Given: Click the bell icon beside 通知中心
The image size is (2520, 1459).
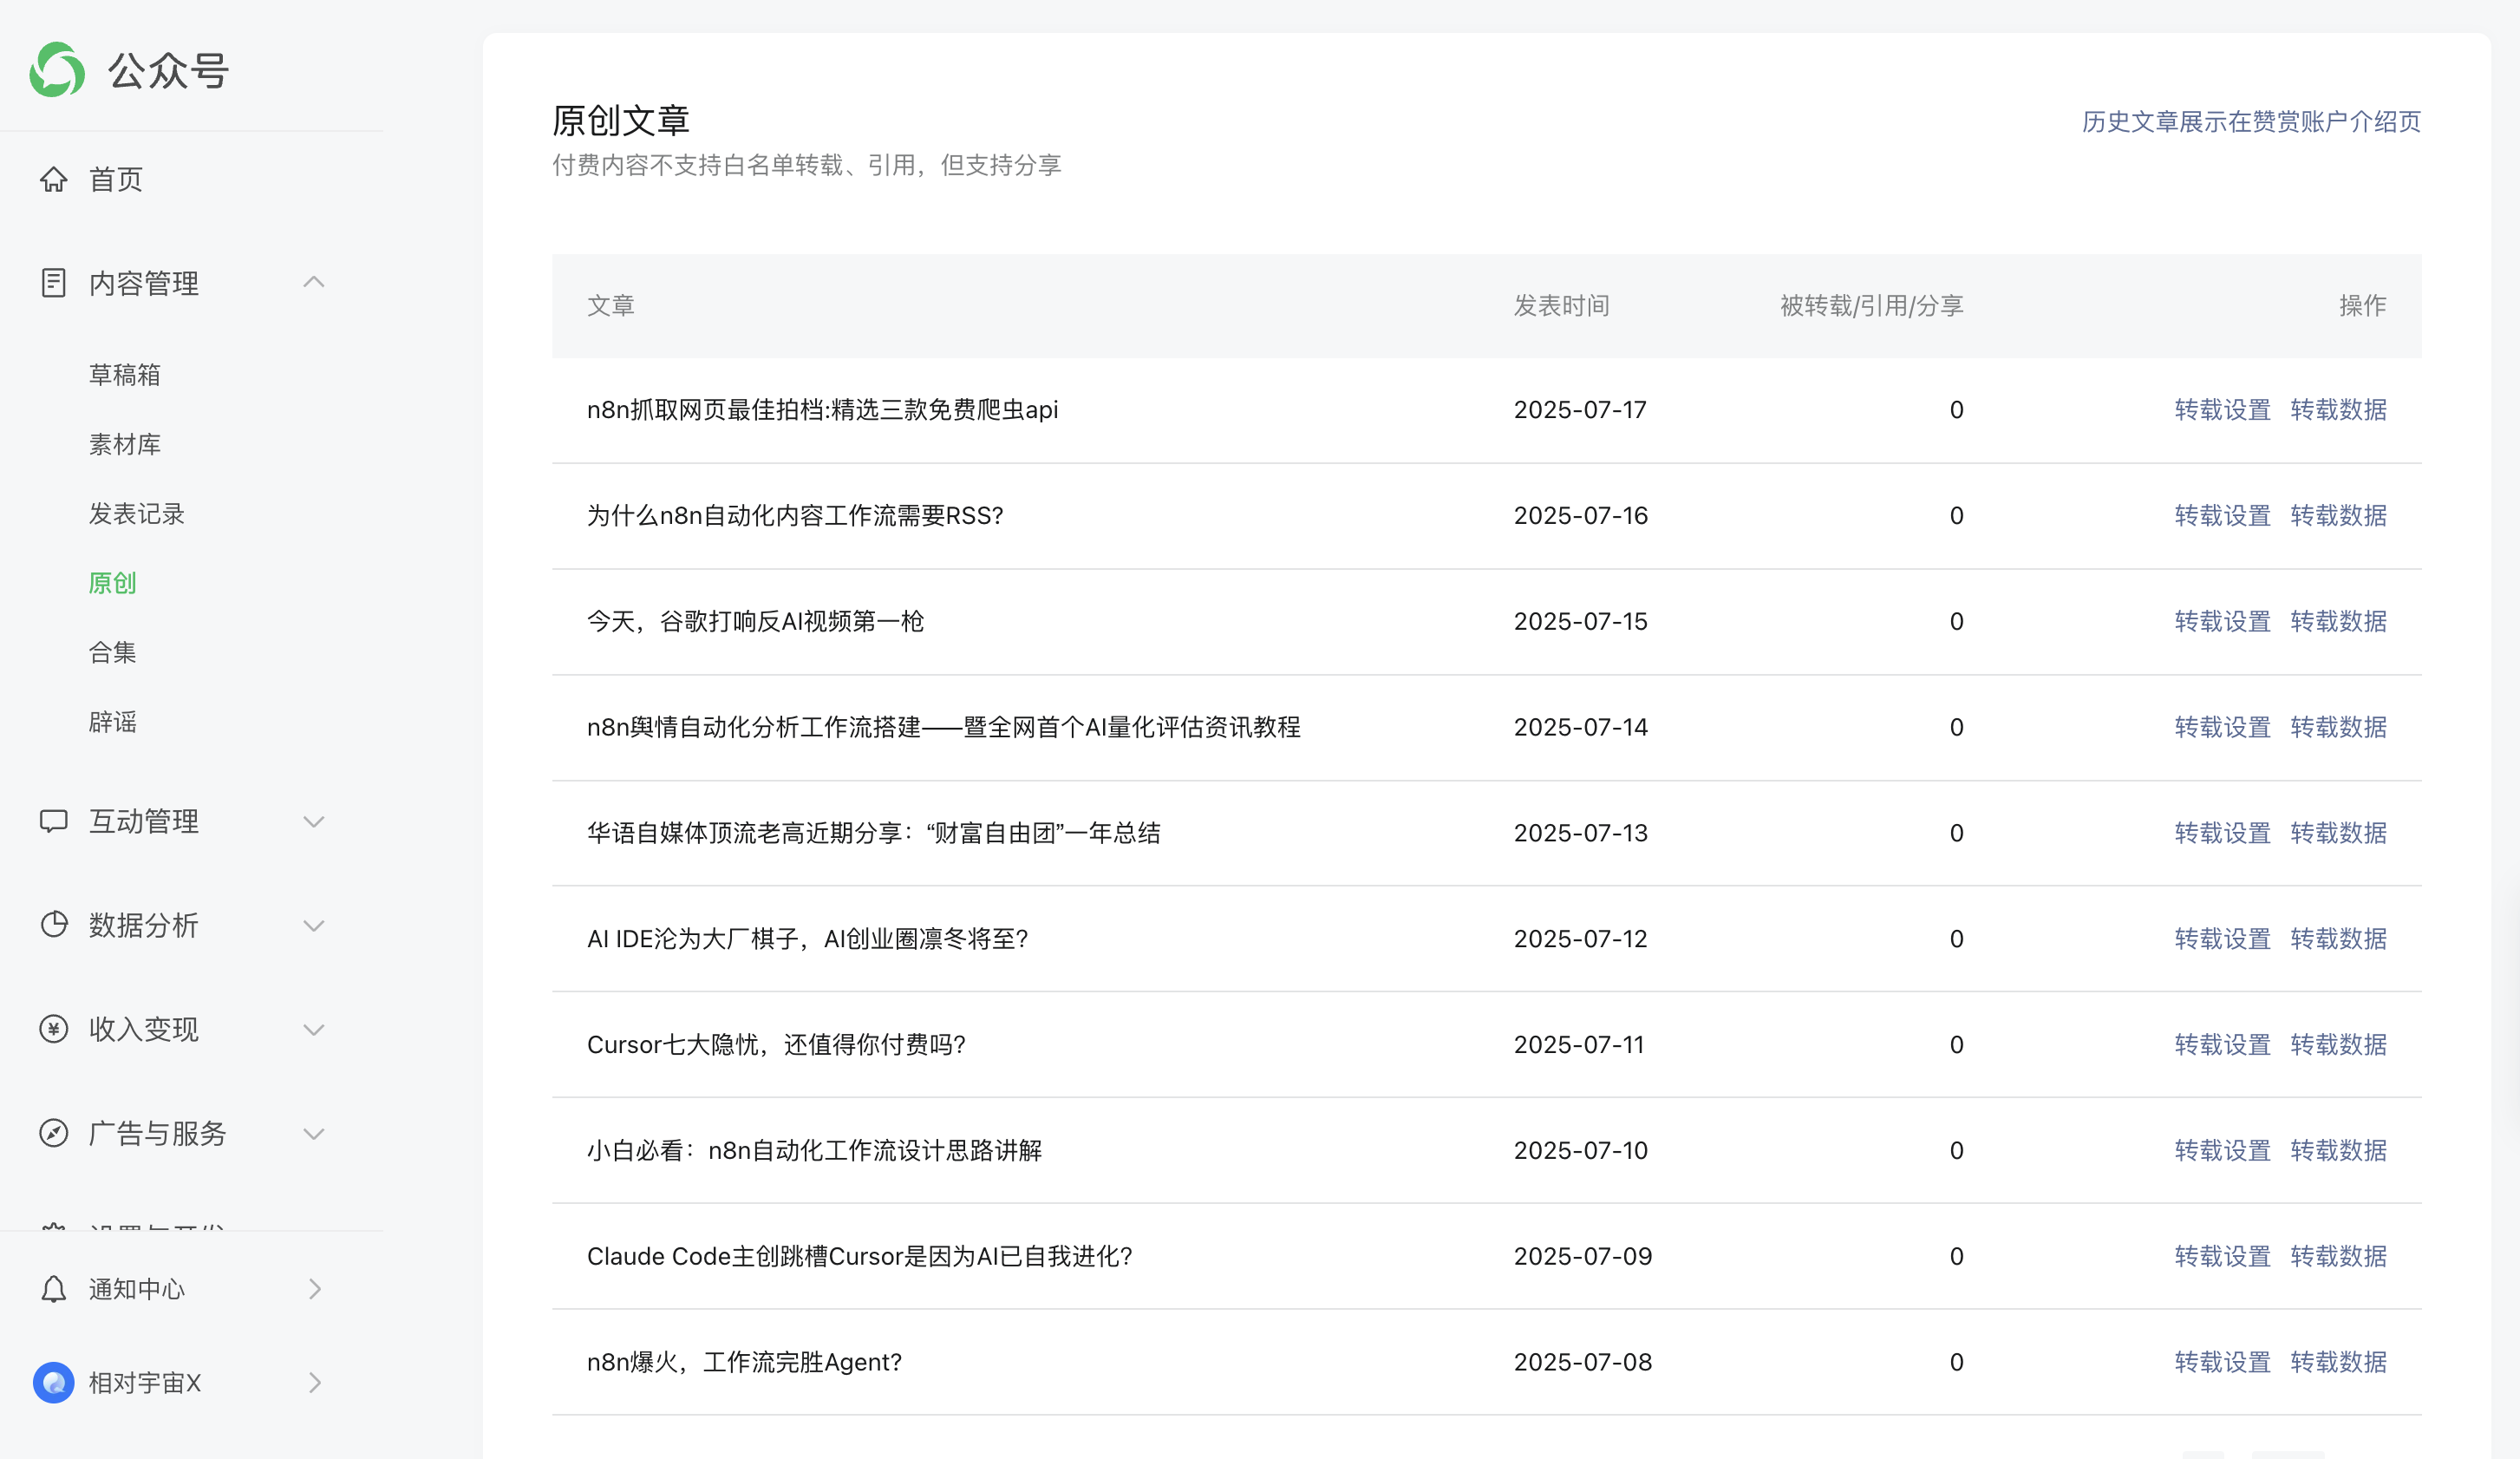Looking at the screenshot, I should (x=54, y=1288).
